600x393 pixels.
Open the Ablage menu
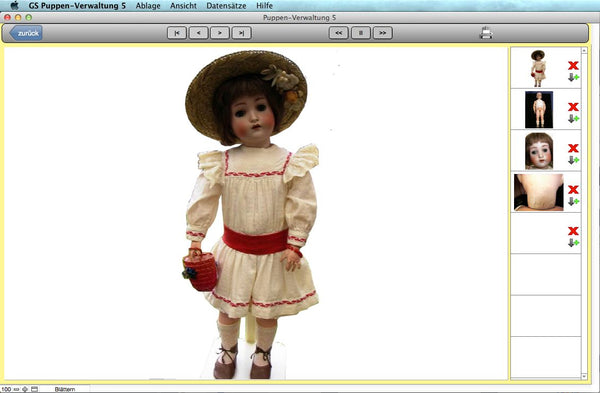148,6
